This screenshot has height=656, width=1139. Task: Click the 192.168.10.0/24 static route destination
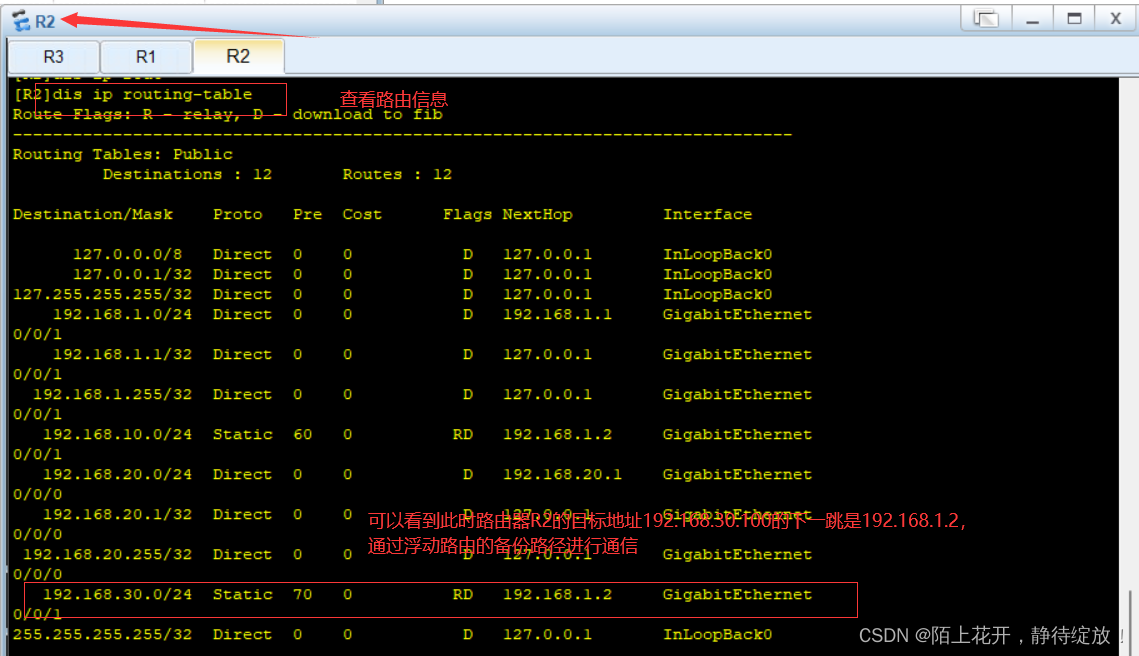[118, 434]
